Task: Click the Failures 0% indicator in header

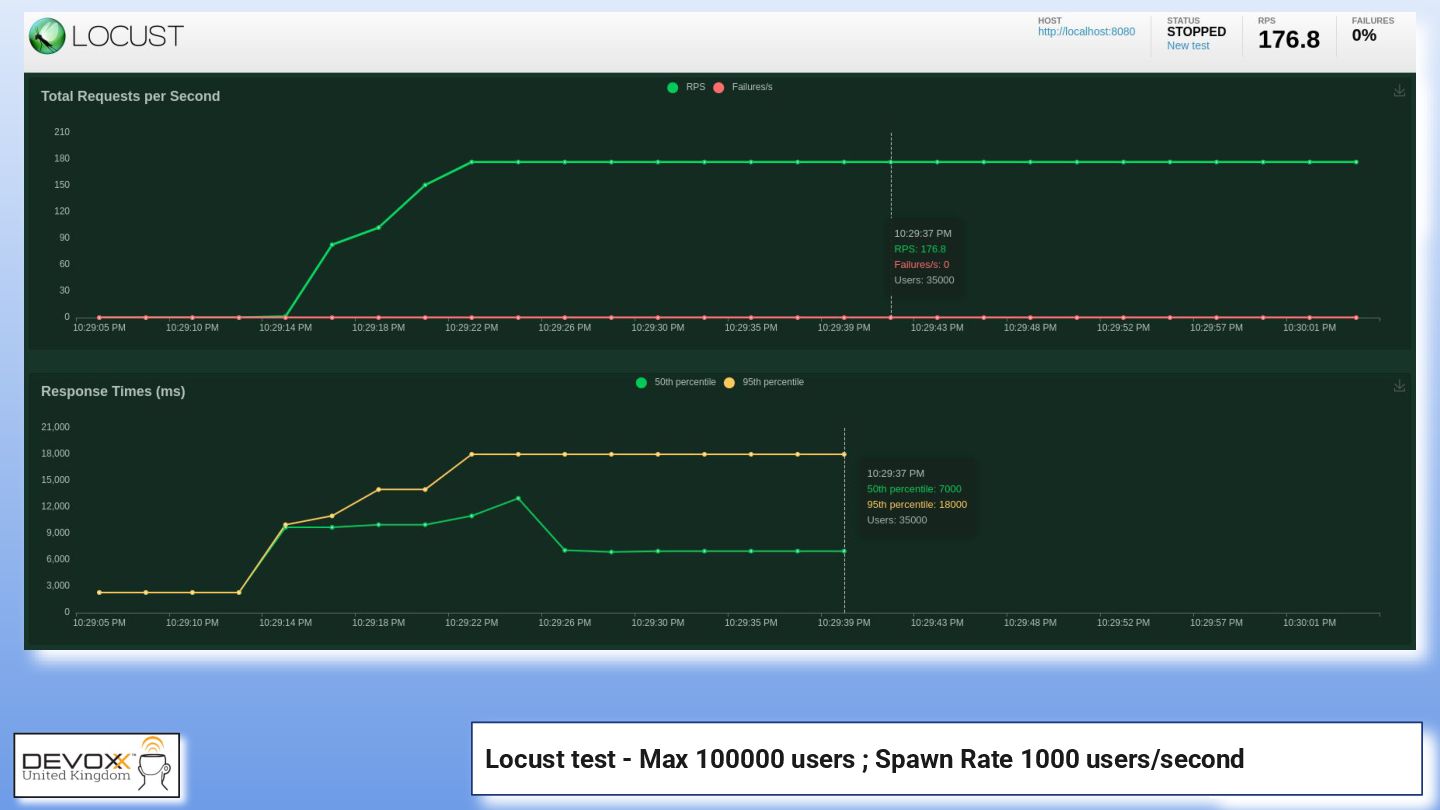Action: [x=1364, y=36]
